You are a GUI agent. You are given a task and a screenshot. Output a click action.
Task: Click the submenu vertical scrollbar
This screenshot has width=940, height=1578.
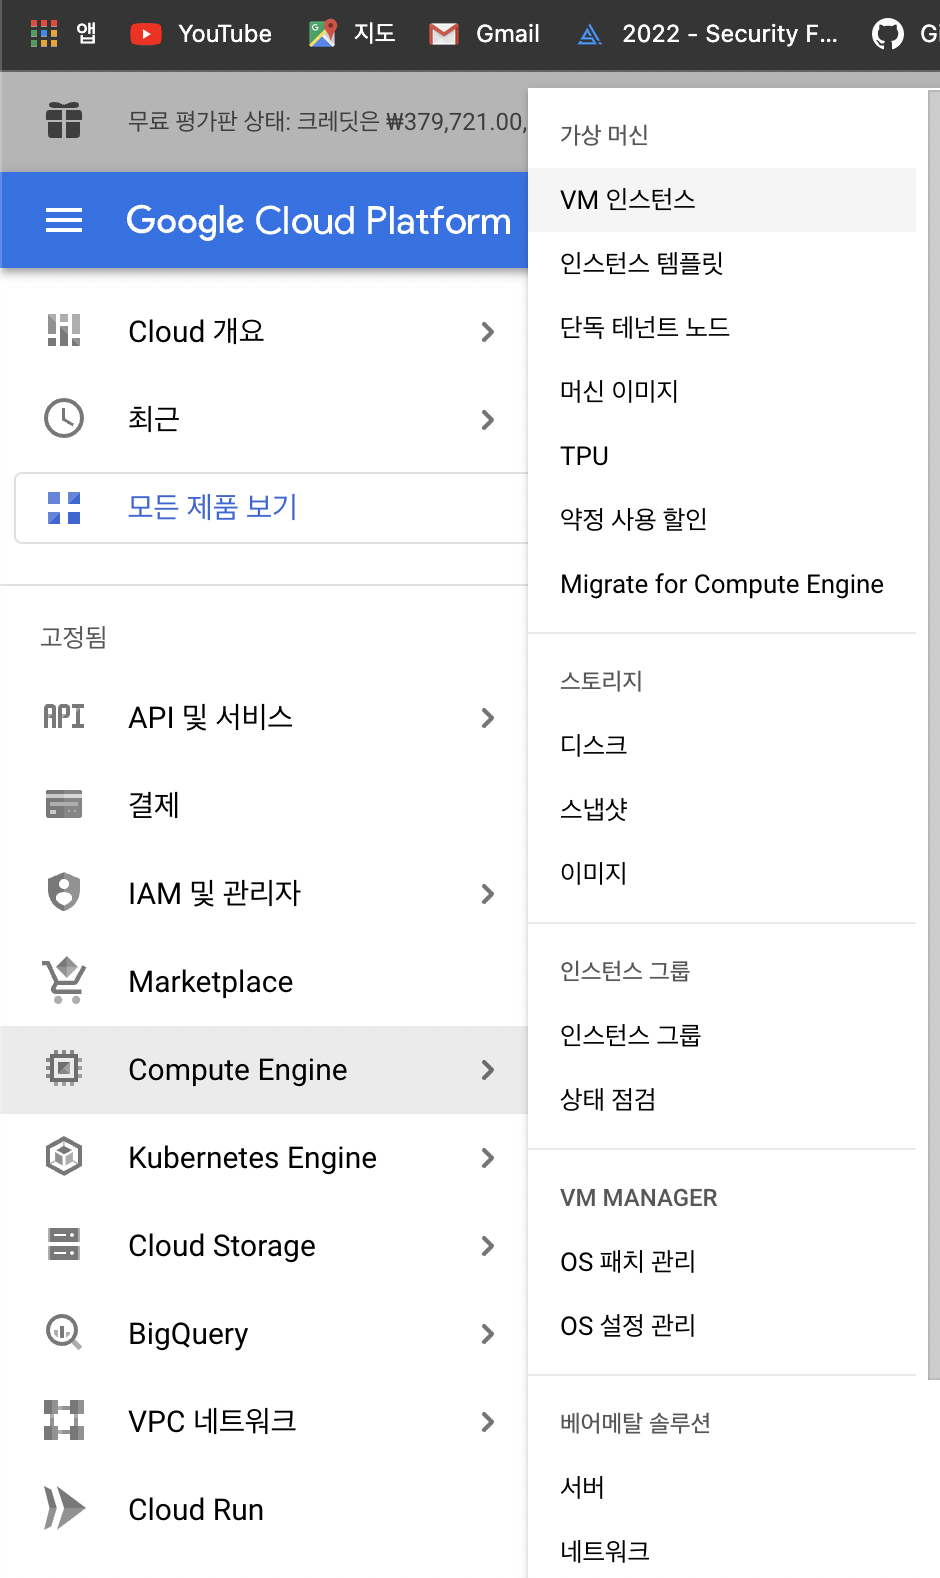934,735
